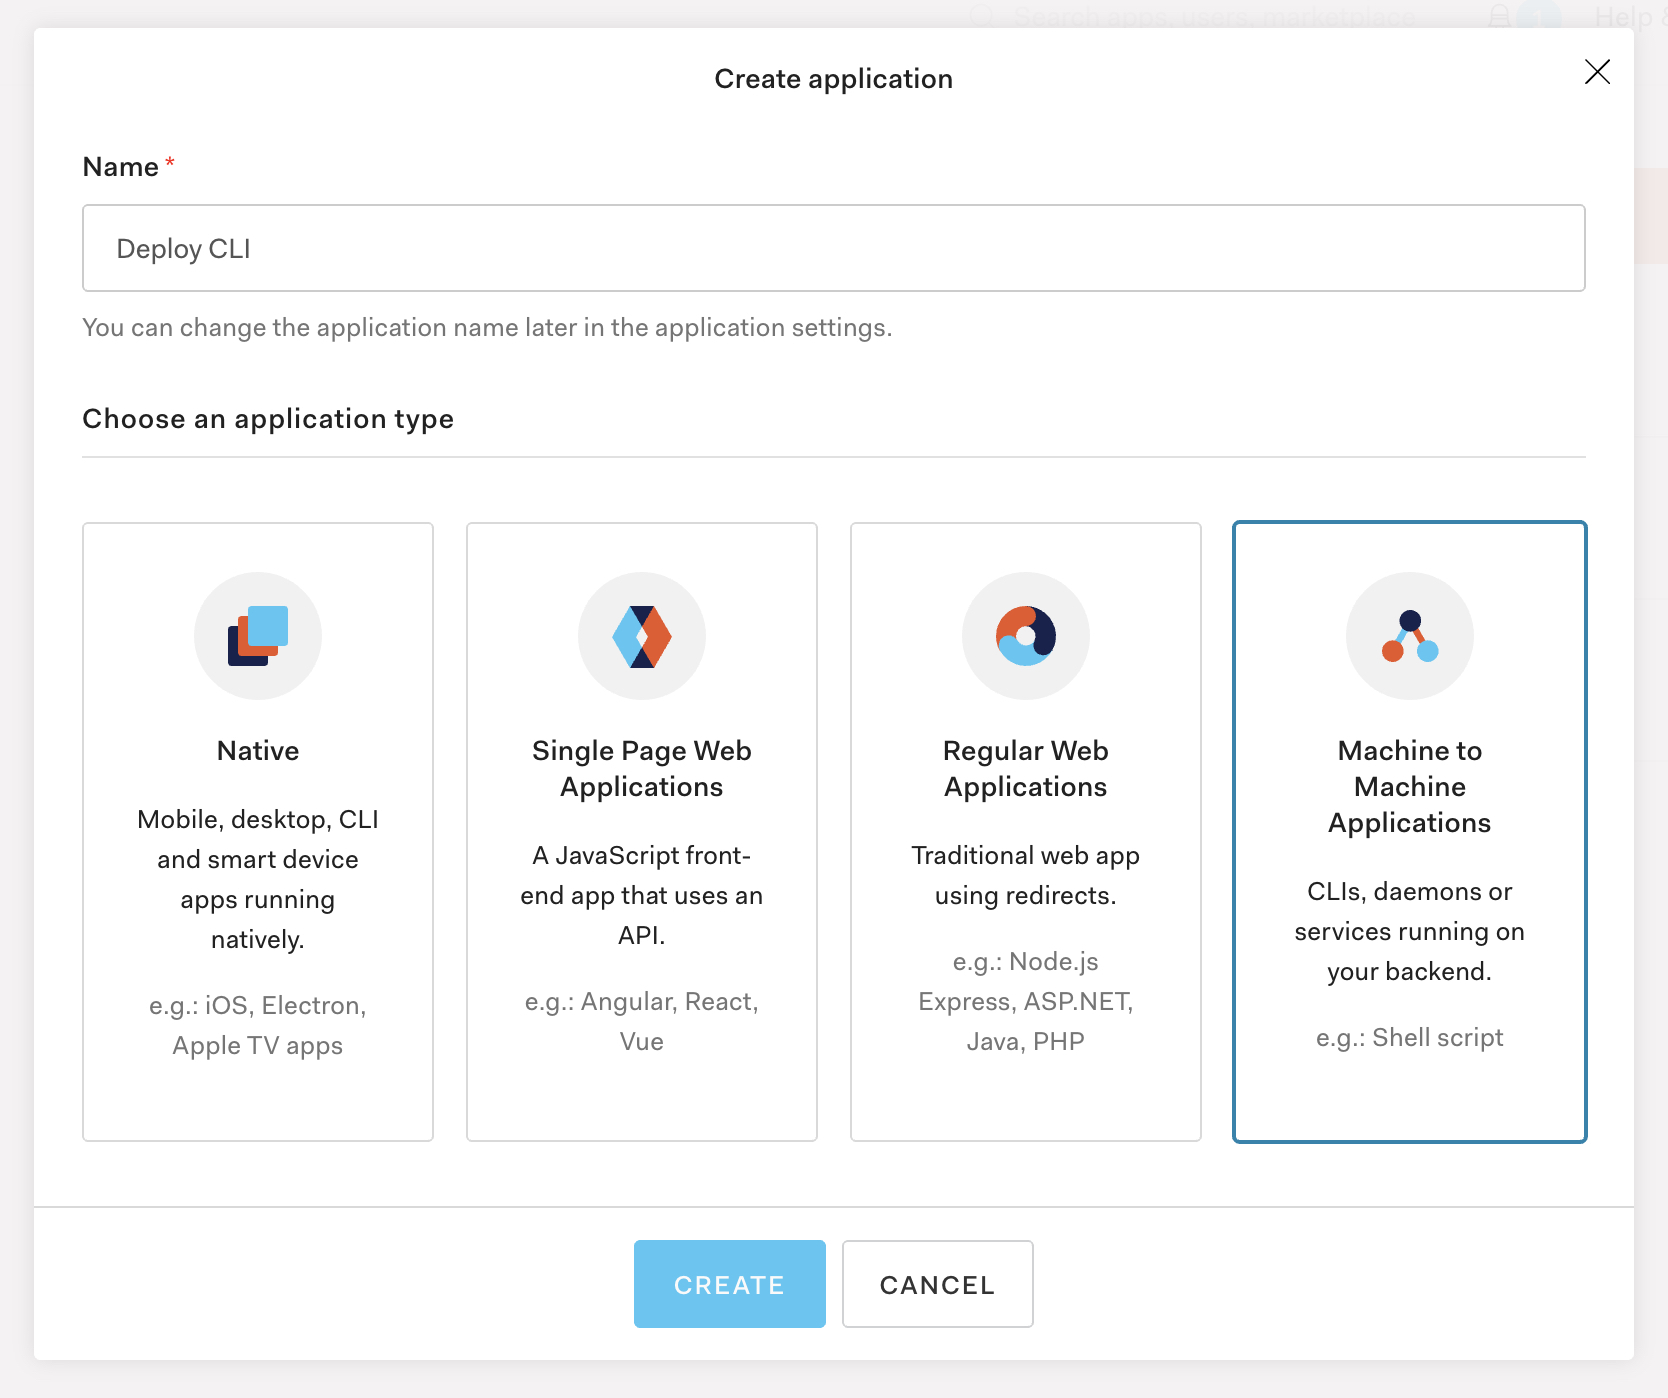Click the Single Page Web Applications diamond icon

pos(642,636)
